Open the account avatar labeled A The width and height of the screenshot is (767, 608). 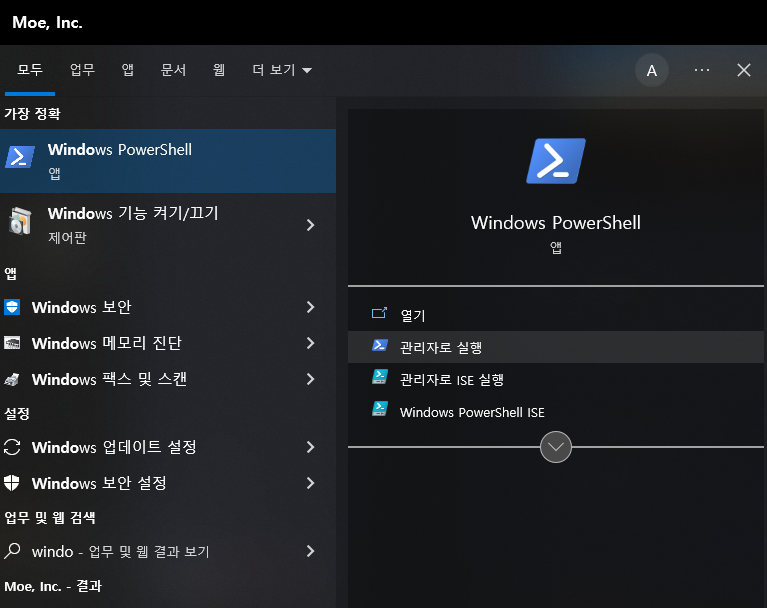652,70
